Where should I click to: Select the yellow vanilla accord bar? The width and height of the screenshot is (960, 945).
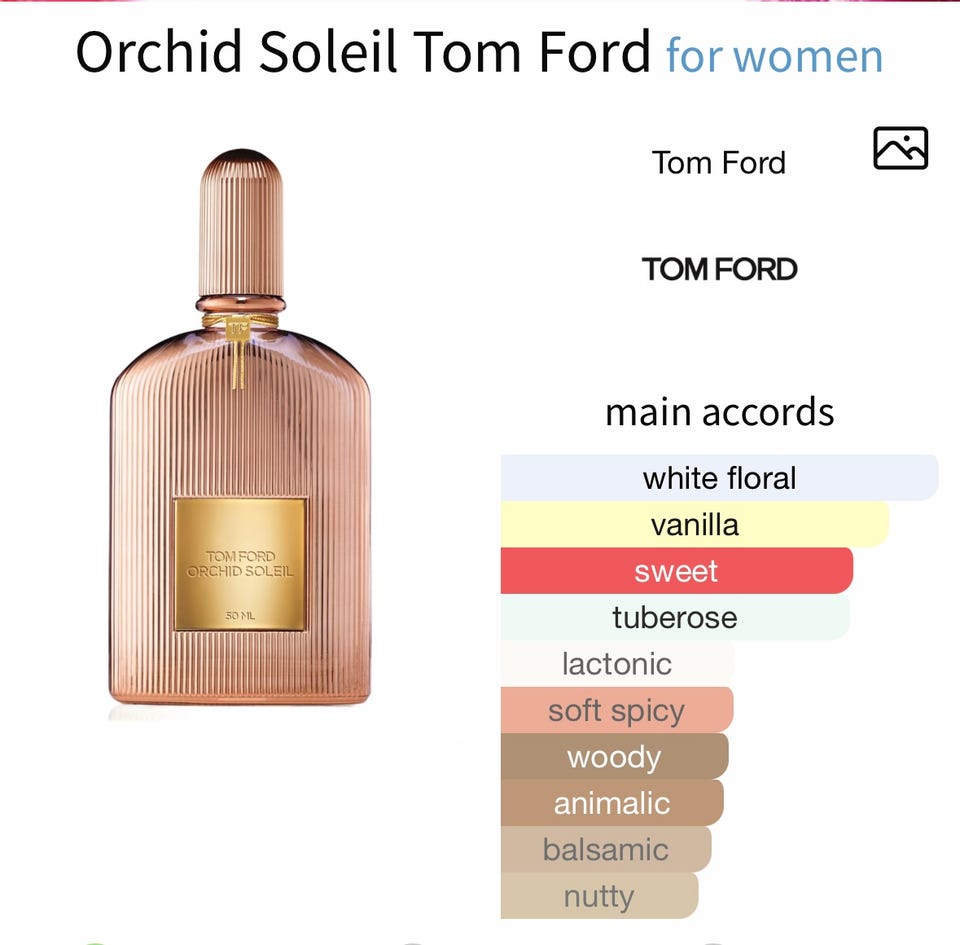(694, 524)
